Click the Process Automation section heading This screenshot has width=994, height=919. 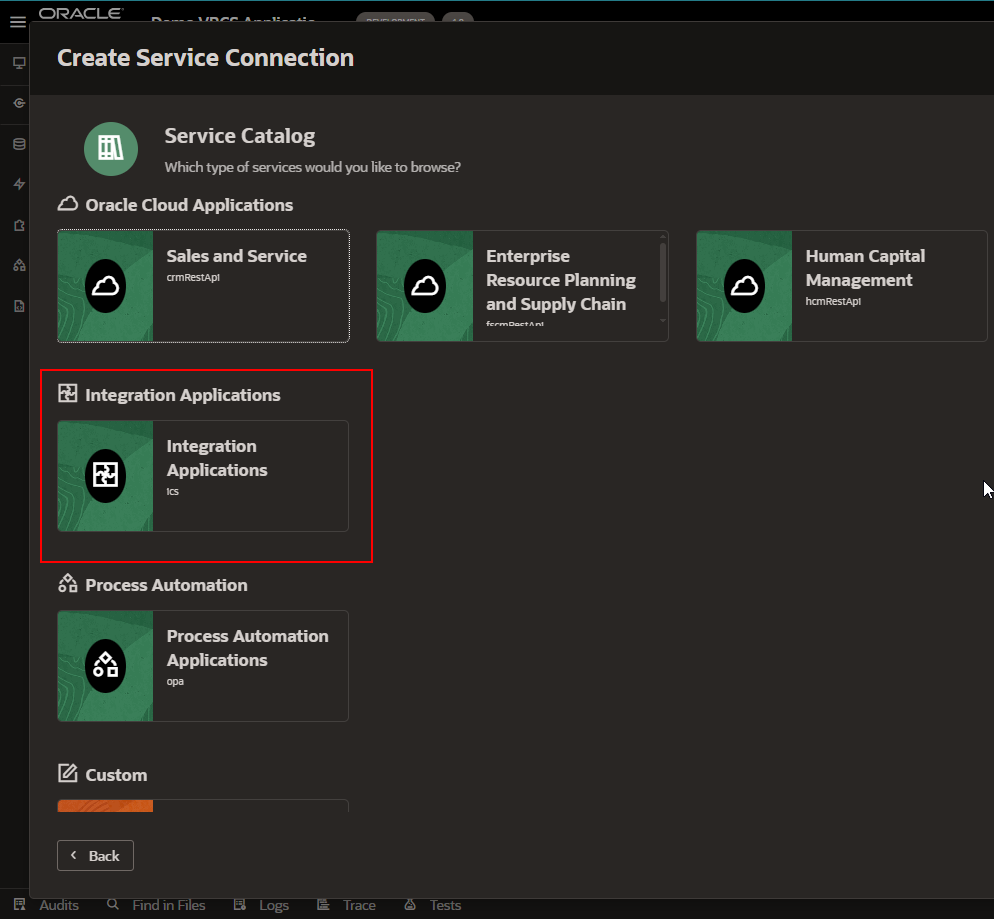166,585
